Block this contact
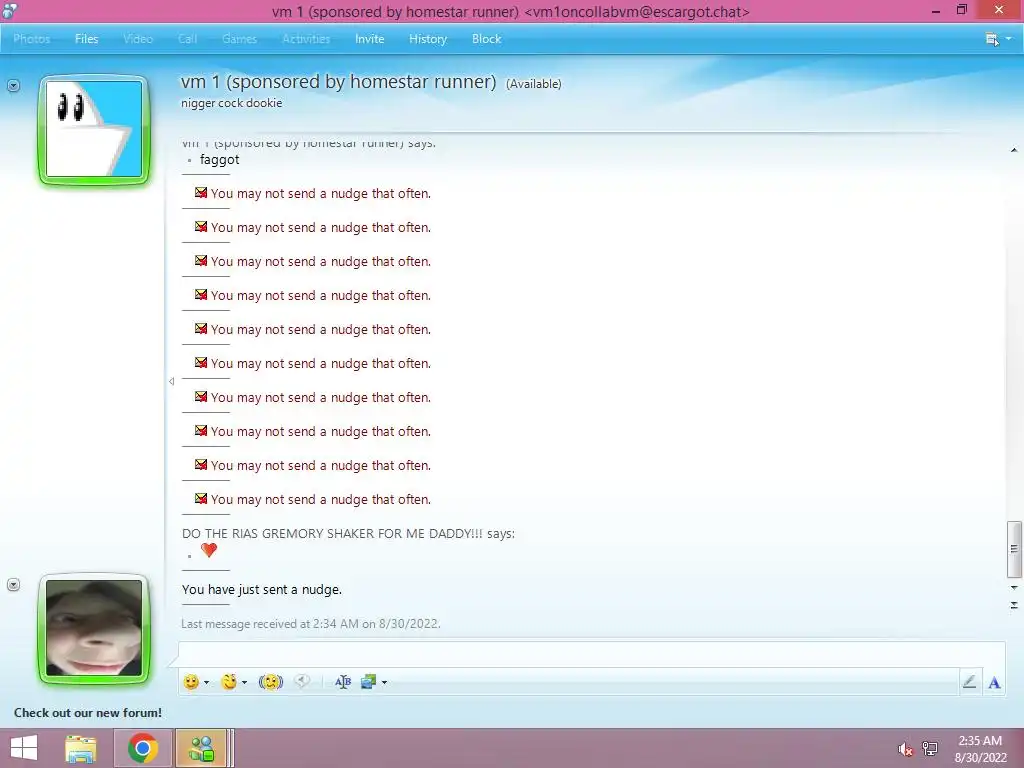1024x768 pixels. pos(487,39)
